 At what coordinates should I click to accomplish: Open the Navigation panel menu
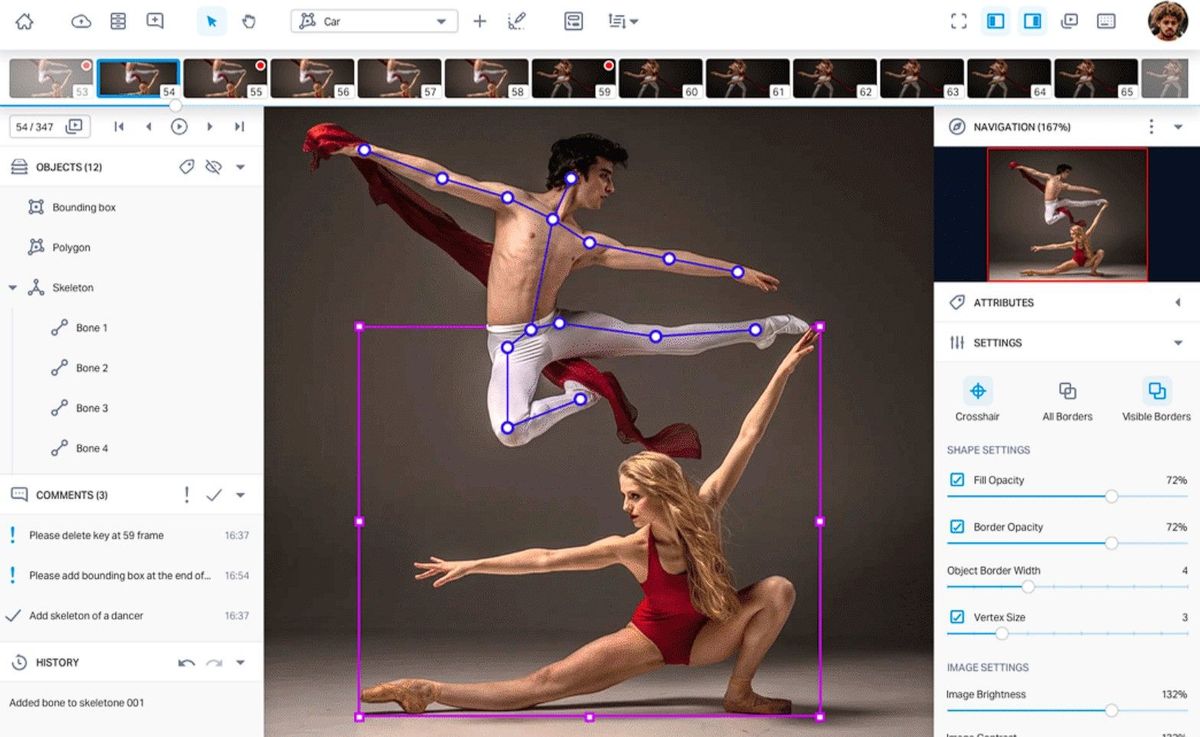1150,126
